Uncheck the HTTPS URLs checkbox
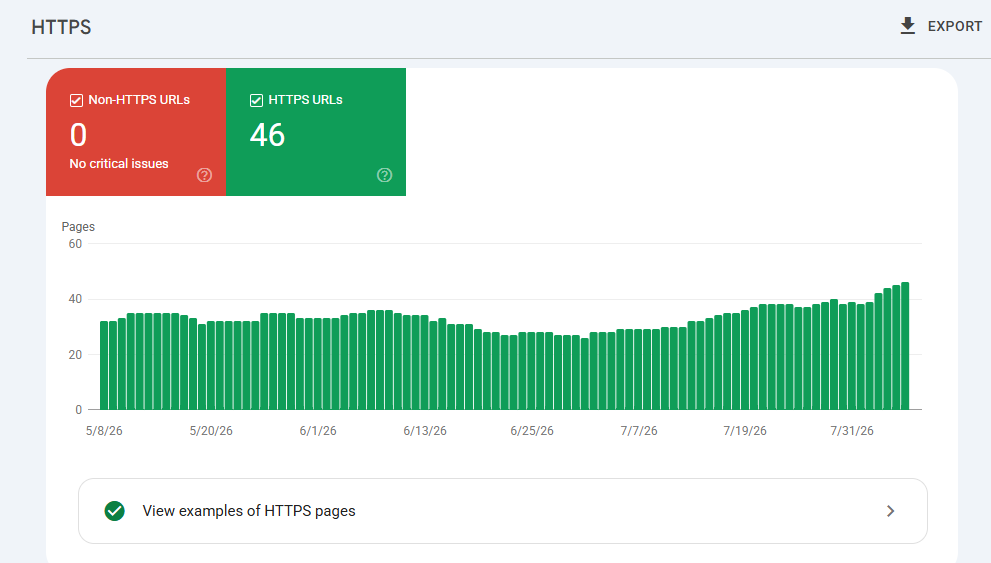The width and height of the screenshot is (991, 563). tap(256, 100)
